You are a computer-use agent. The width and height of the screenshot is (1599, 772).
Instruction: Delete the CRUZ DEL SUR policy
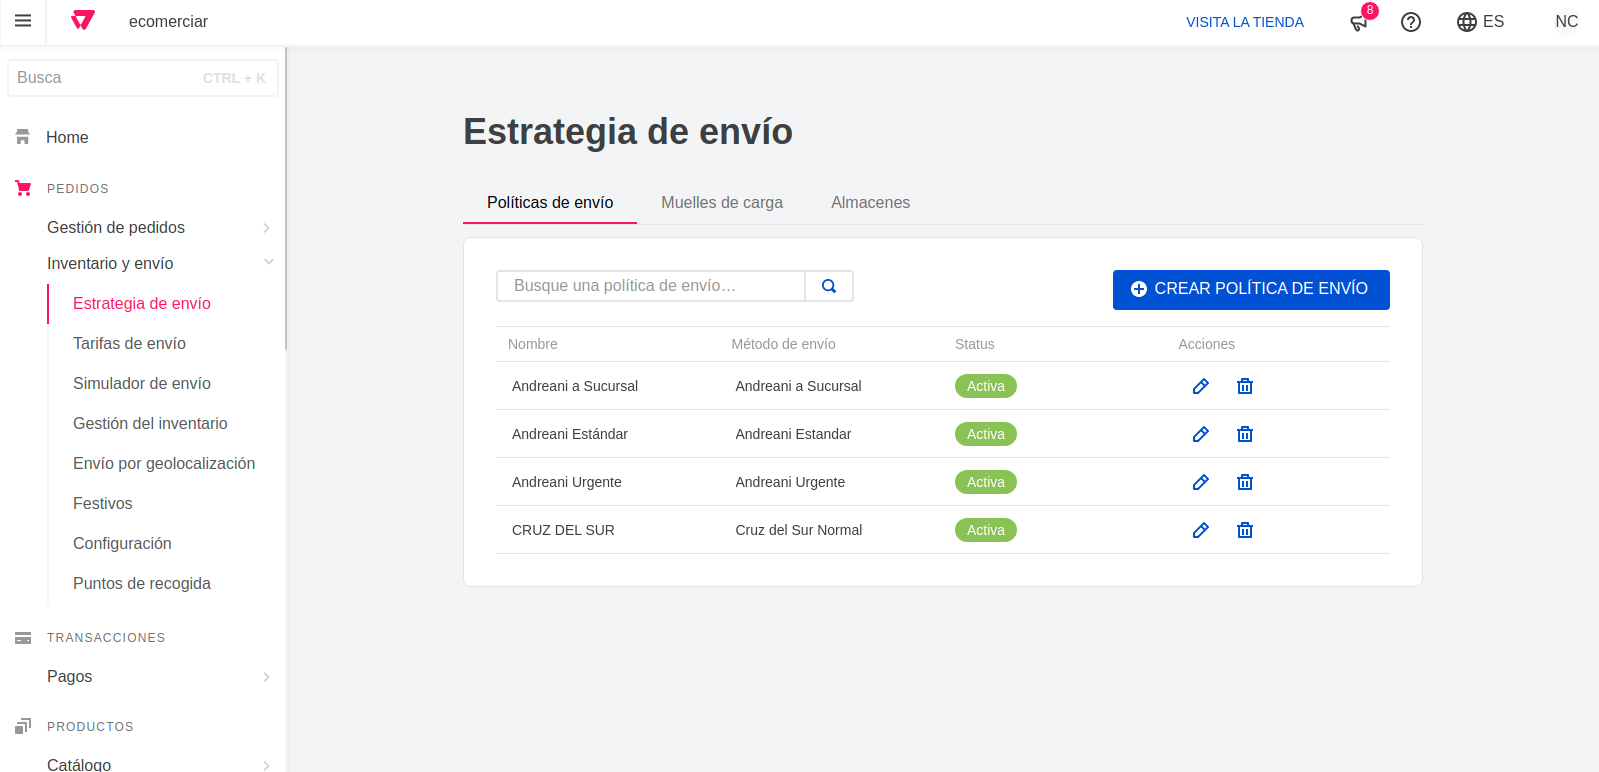1244,530
